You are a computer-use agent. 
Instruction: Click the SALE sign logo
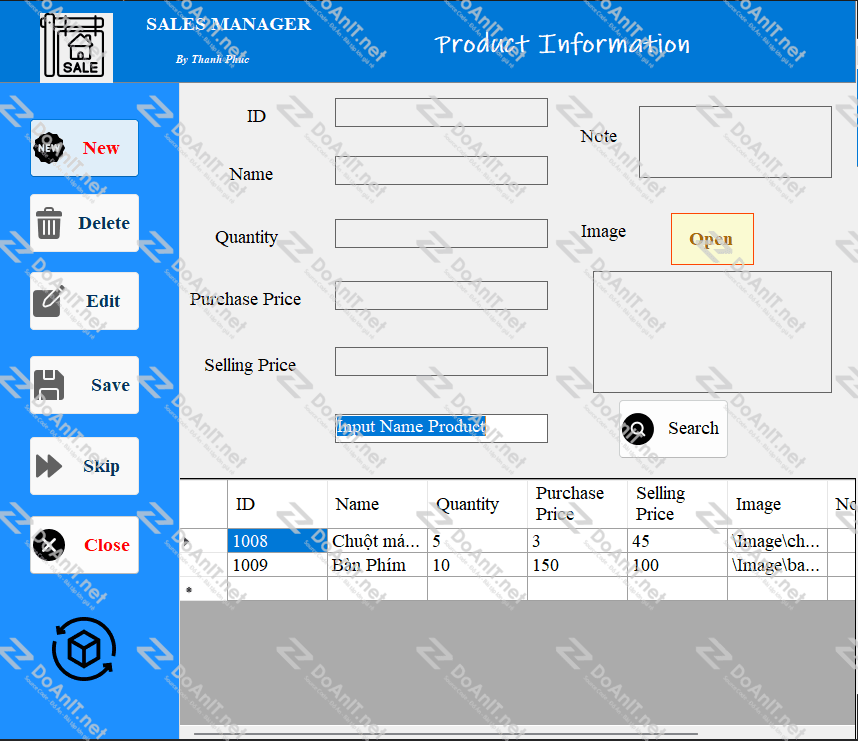tap(76, 48)
